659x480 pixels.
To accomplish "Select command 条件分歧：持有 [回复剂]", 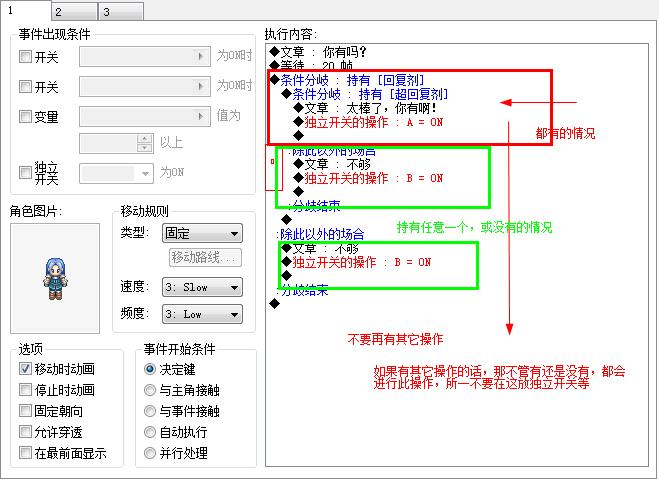I will click(347, 80).
